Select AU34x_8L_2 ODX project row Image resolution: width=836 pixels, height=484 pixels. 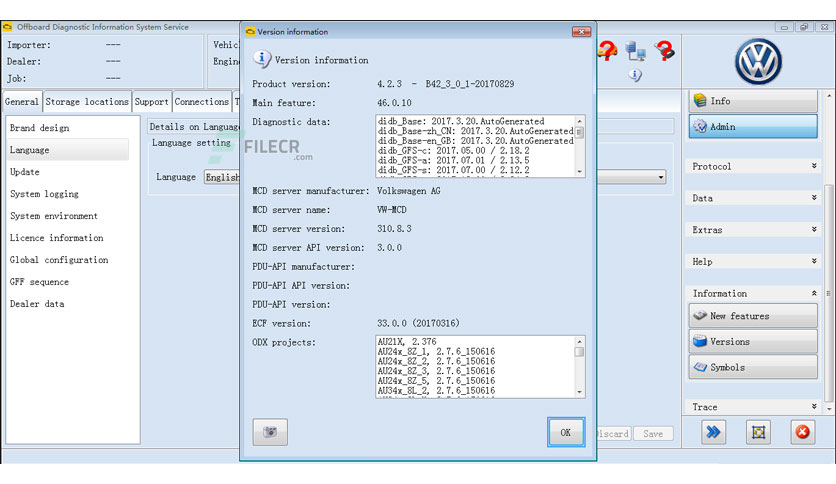coord(436,390)
